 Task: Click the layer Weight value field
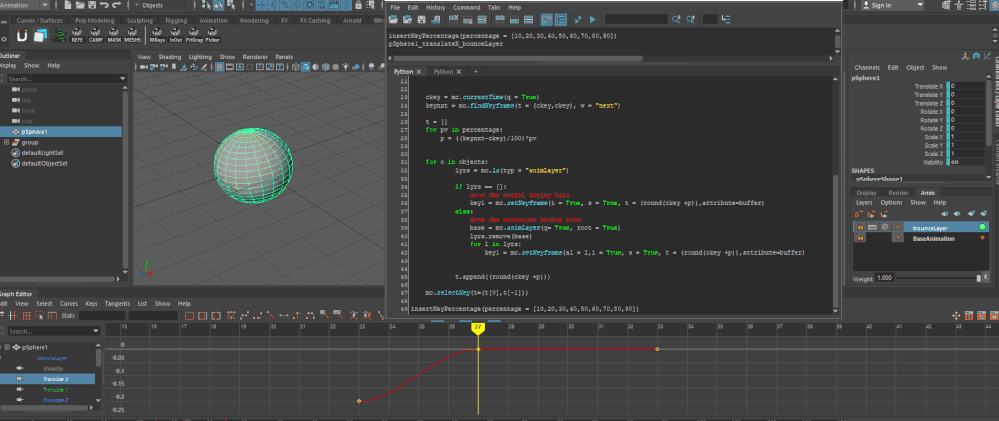point(884,278)
